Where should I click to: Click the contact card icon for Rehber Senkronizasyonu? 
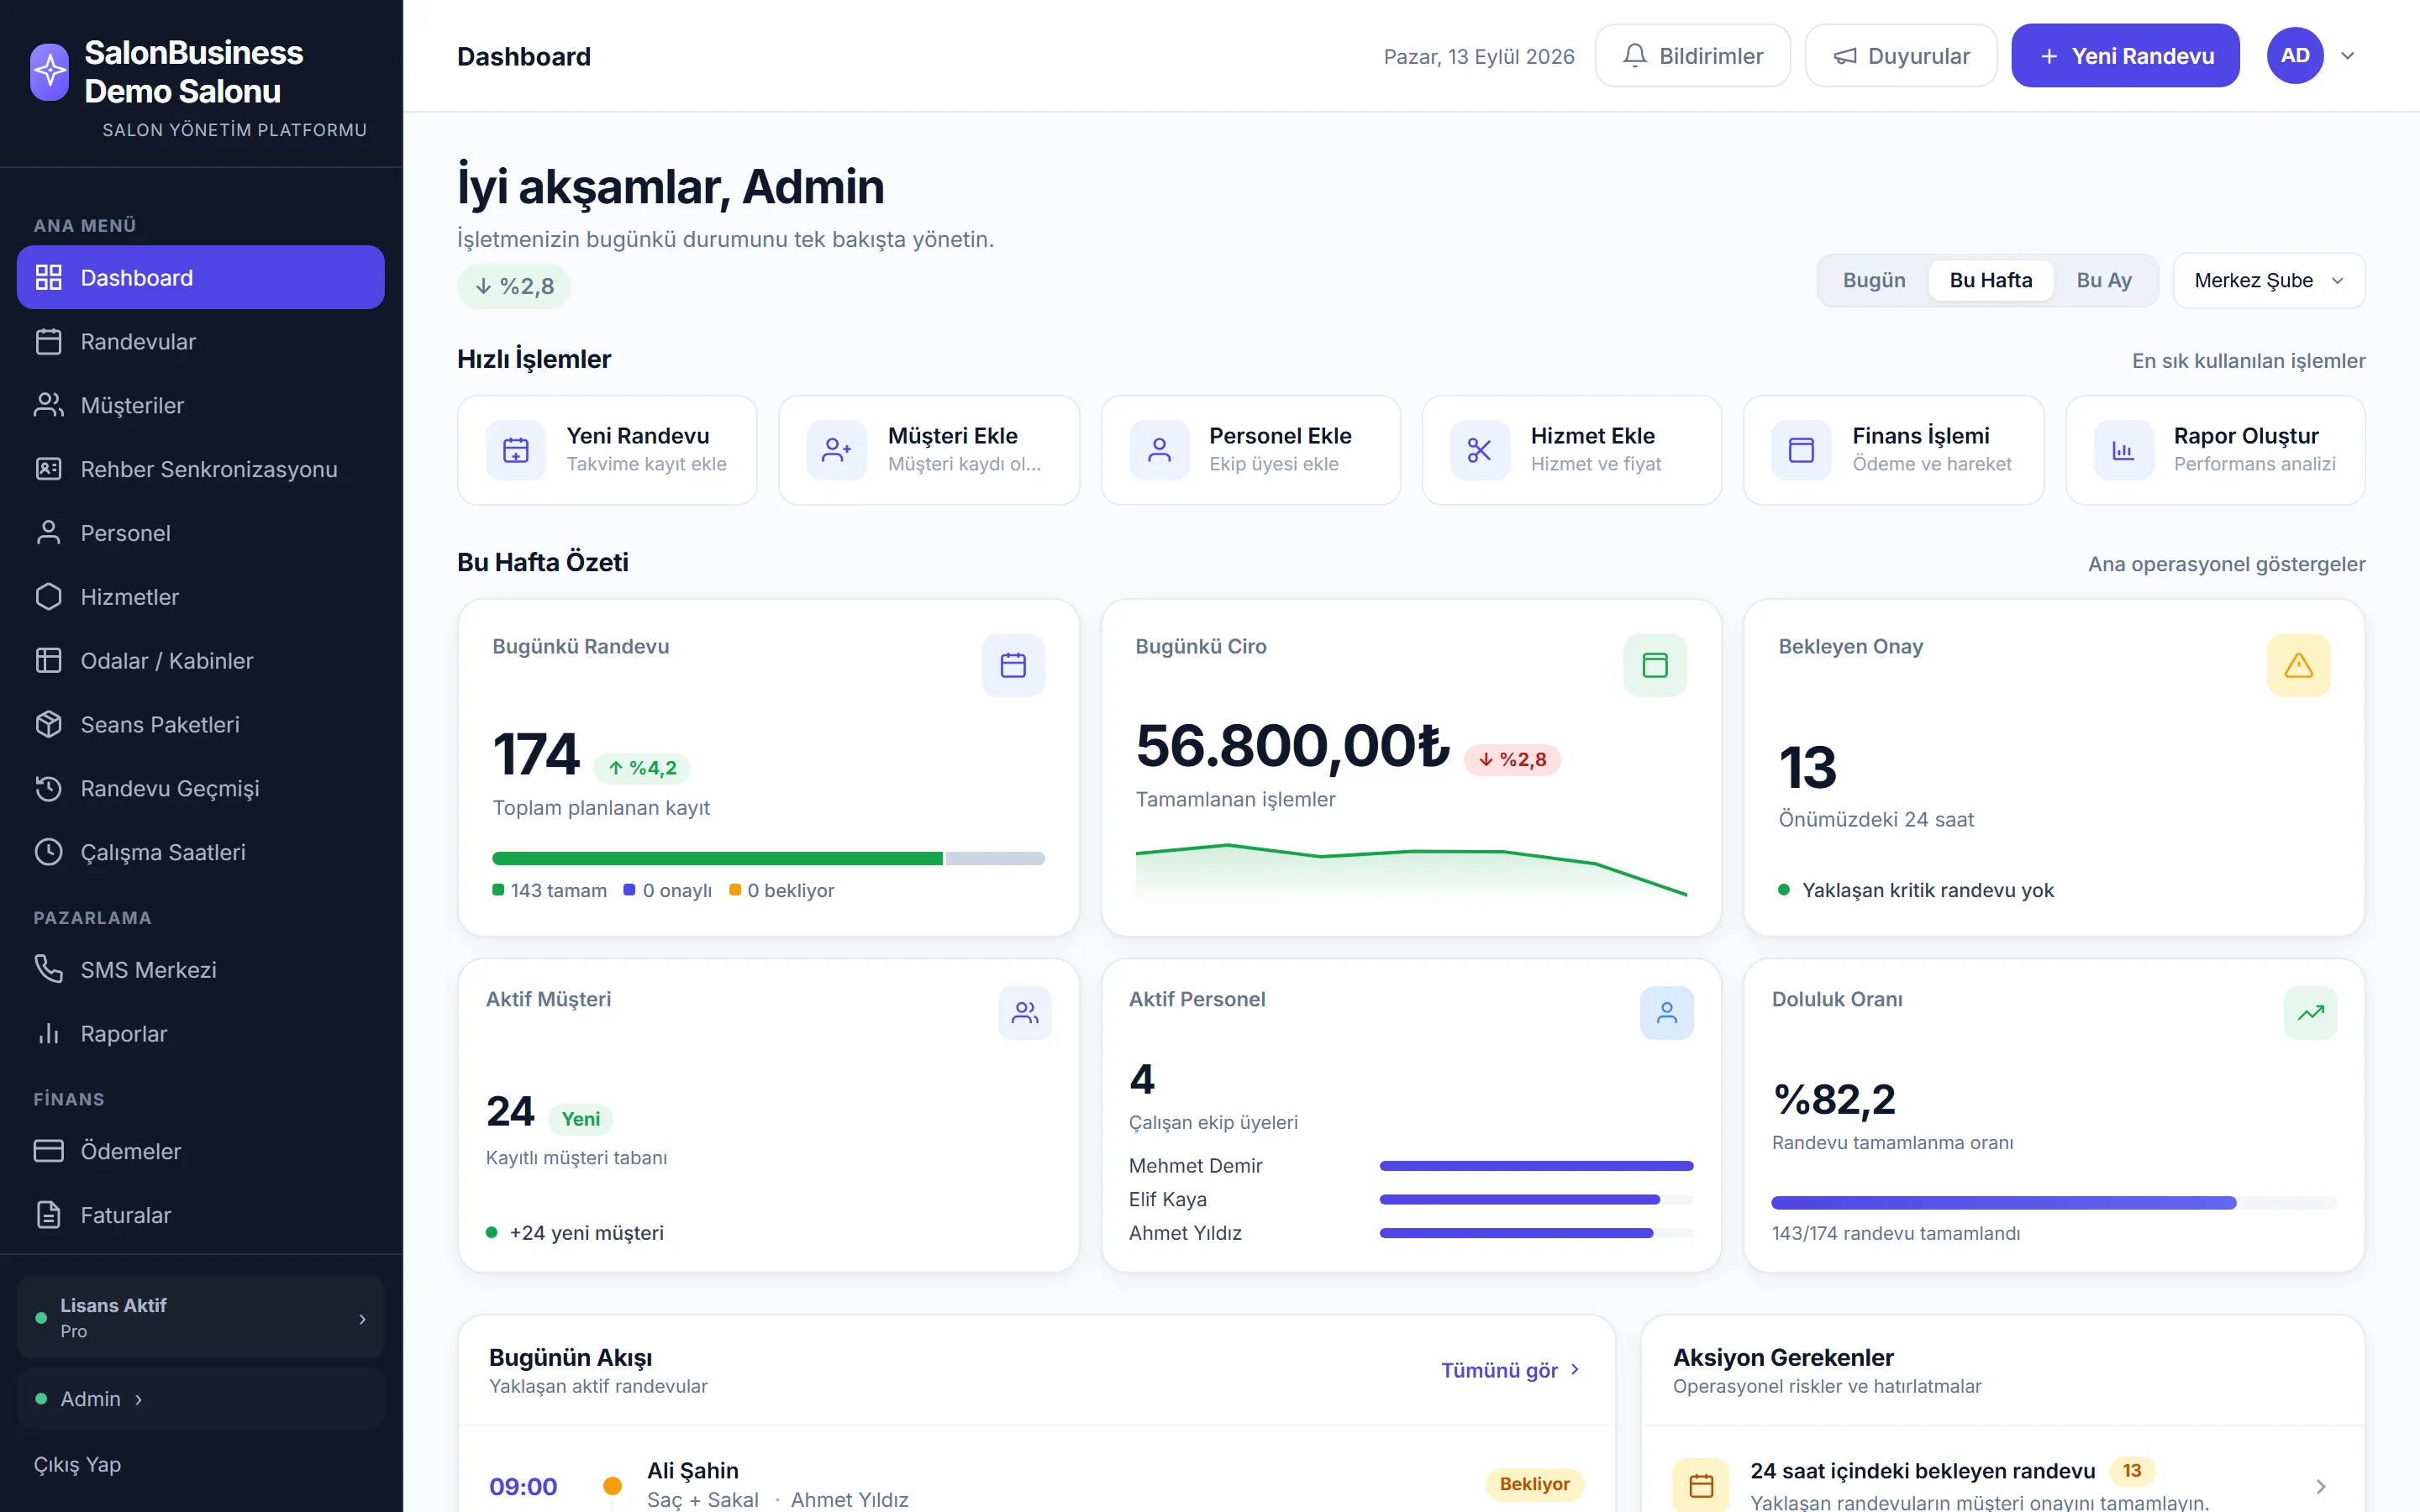49,469
